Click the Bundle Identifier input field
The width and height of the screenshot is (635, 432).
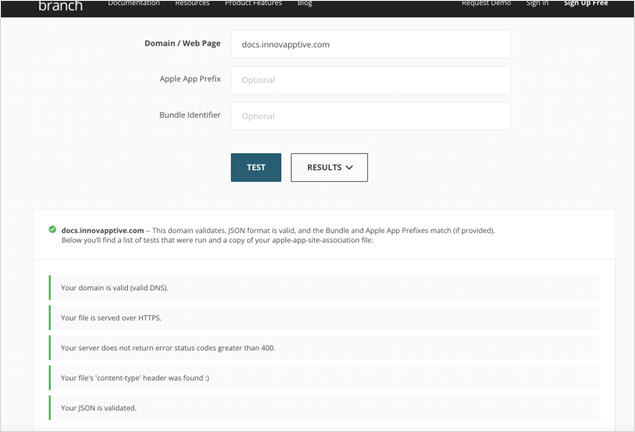pos(370,116)
